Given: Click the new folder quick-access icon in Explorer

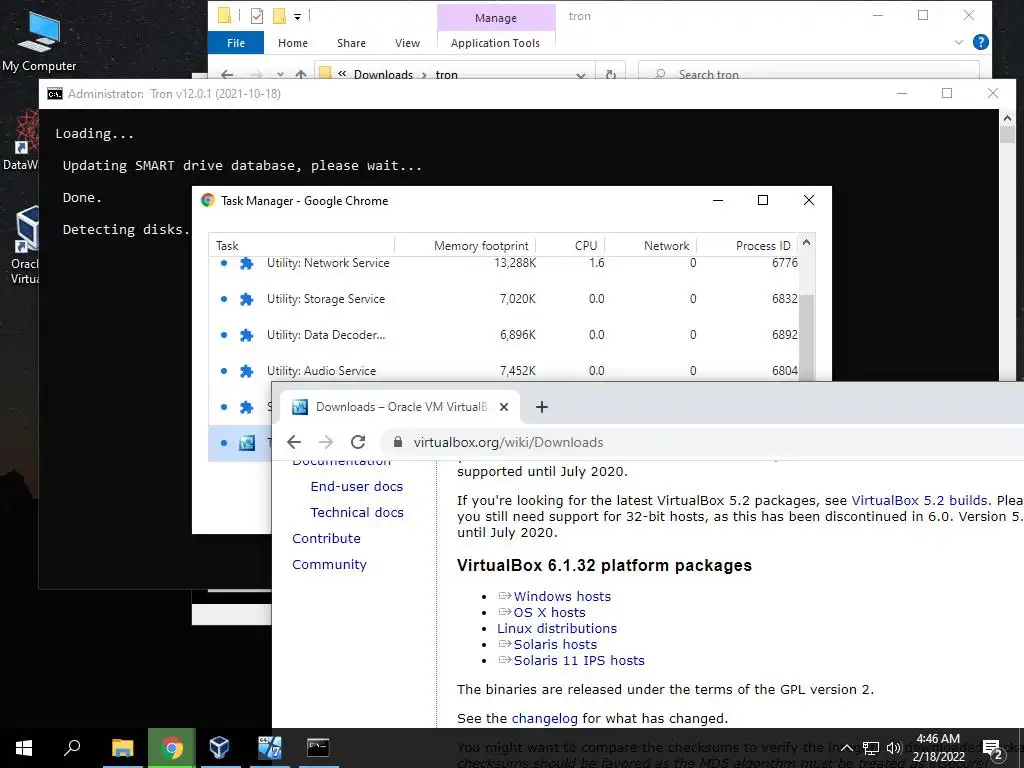Looking at the screenshot, I should click(x=279, y=16).
